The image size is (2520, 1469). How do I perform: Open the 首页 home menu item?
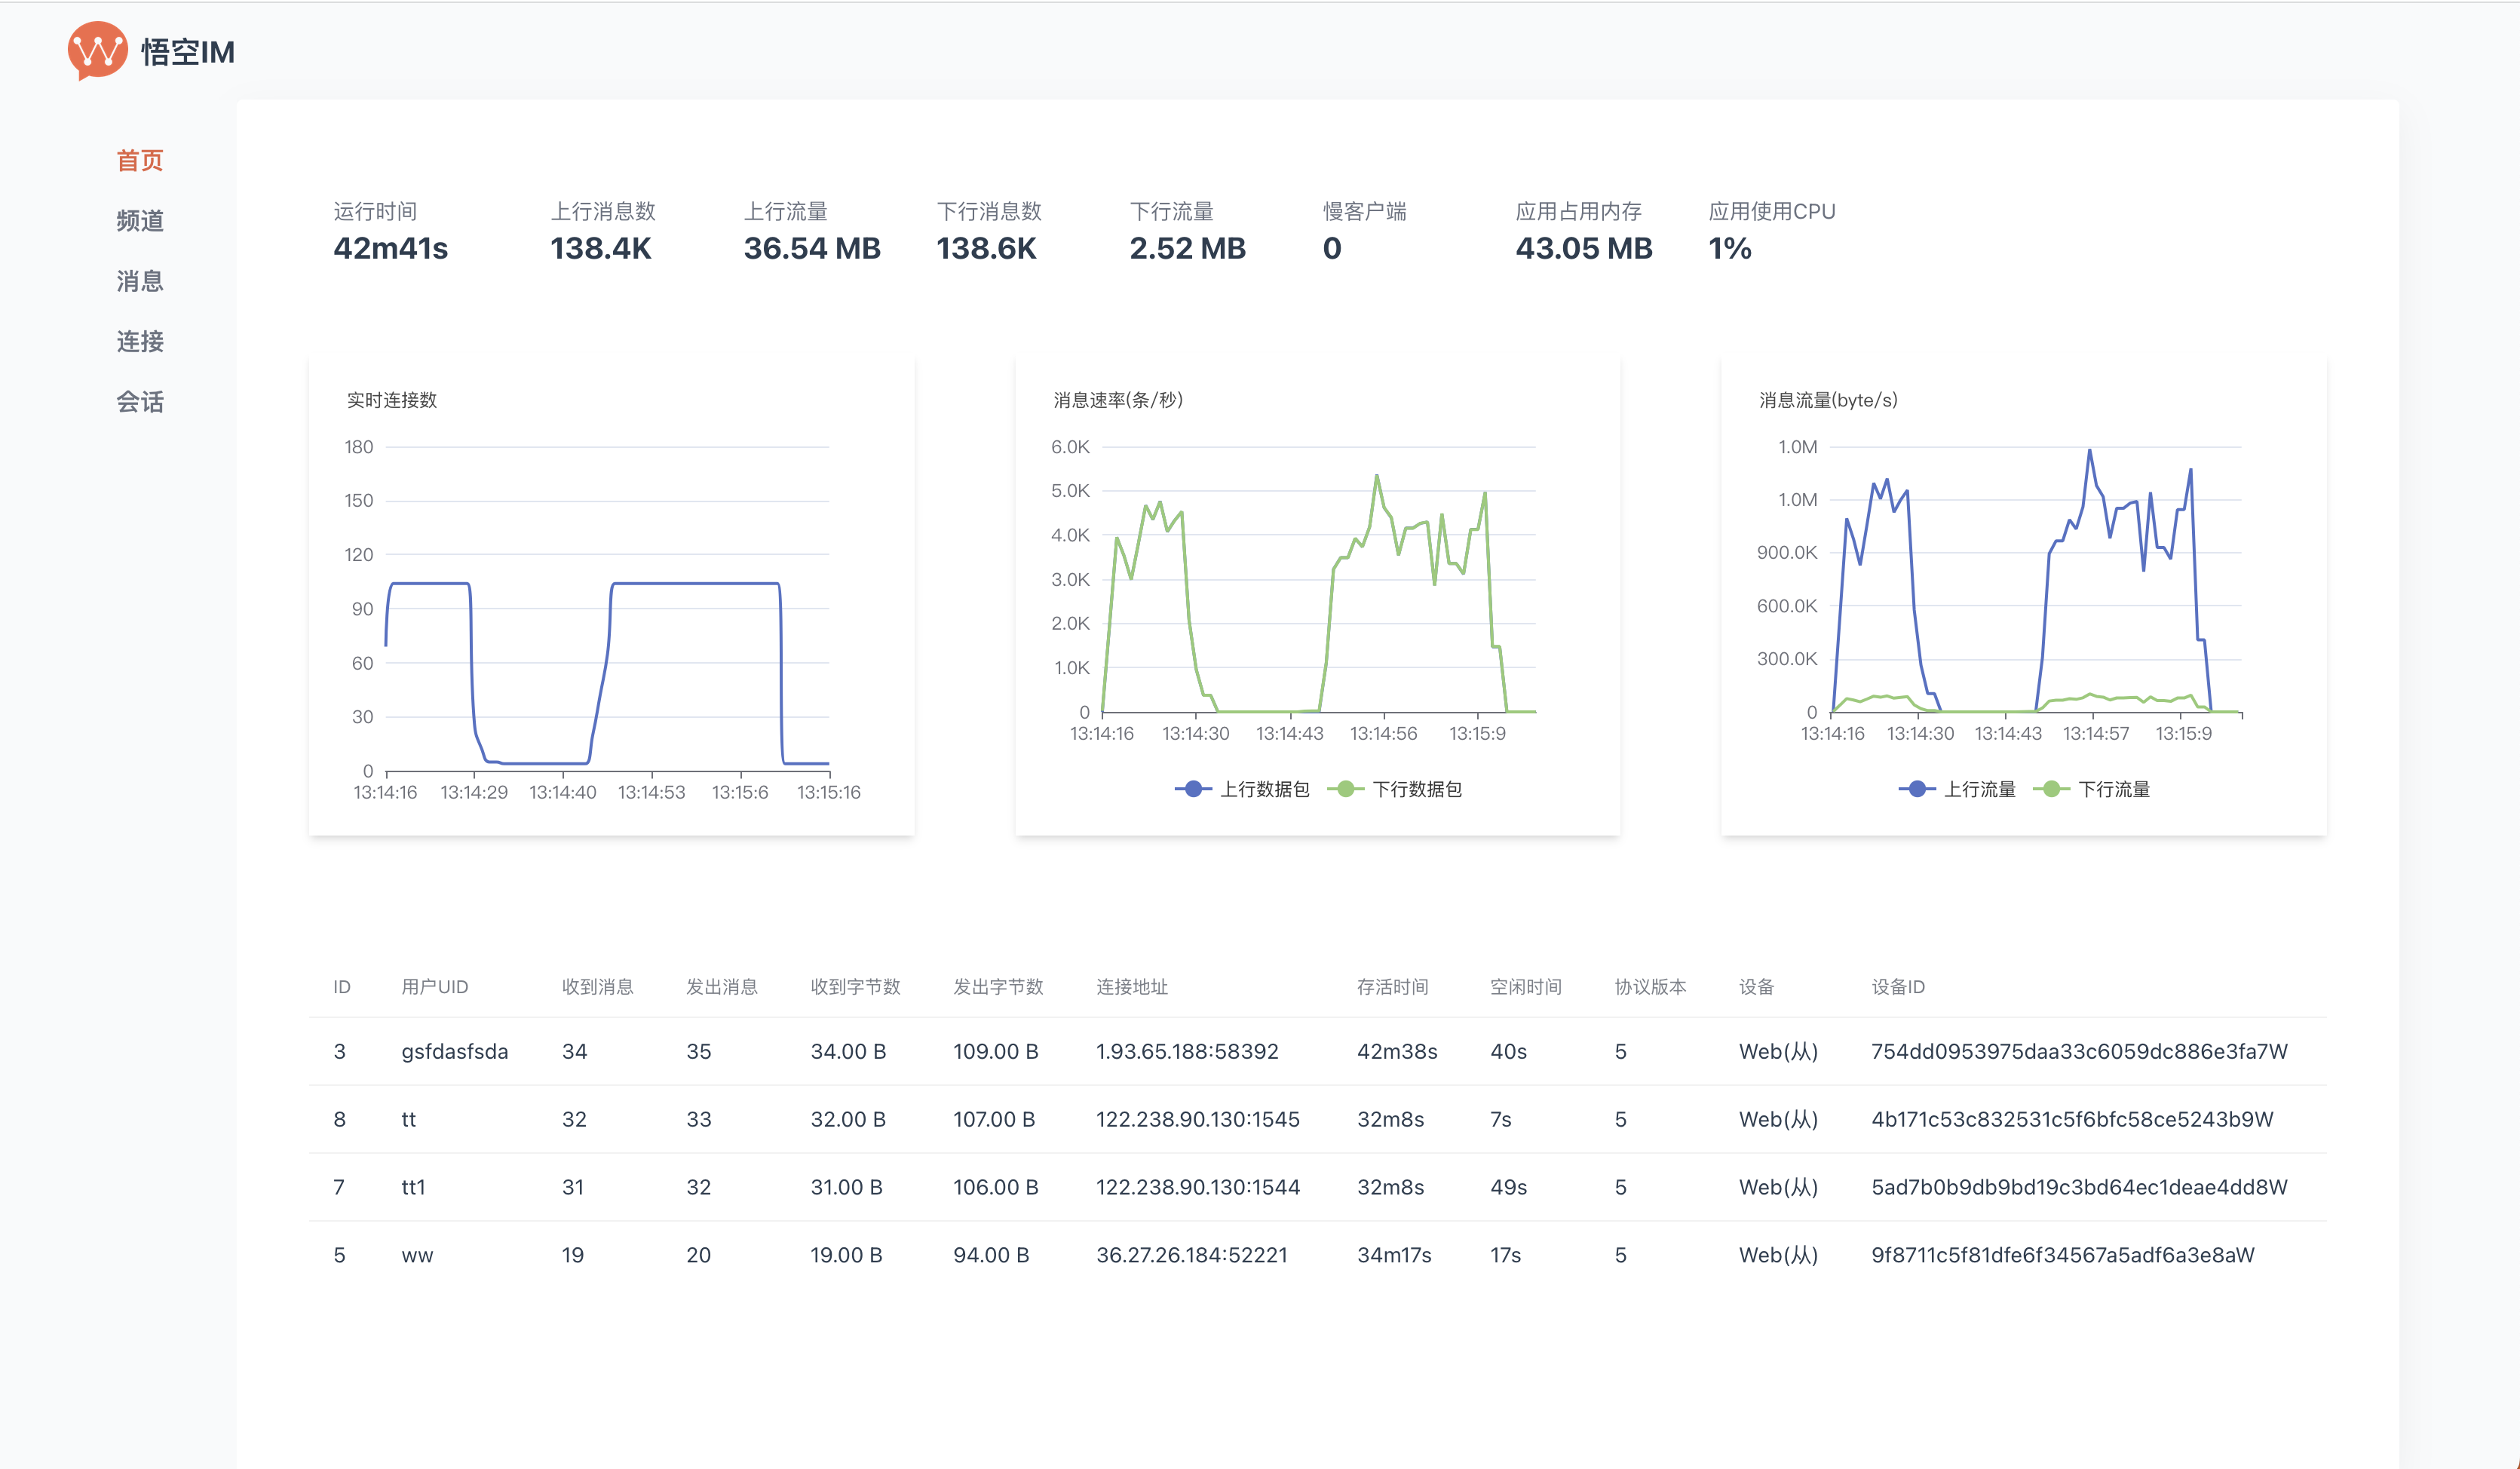(x=139, y=160)
